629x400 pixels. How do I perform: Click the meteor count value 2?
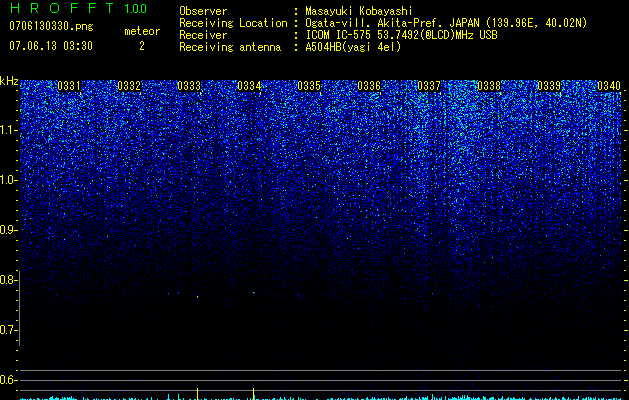click(x=142, y=46)
